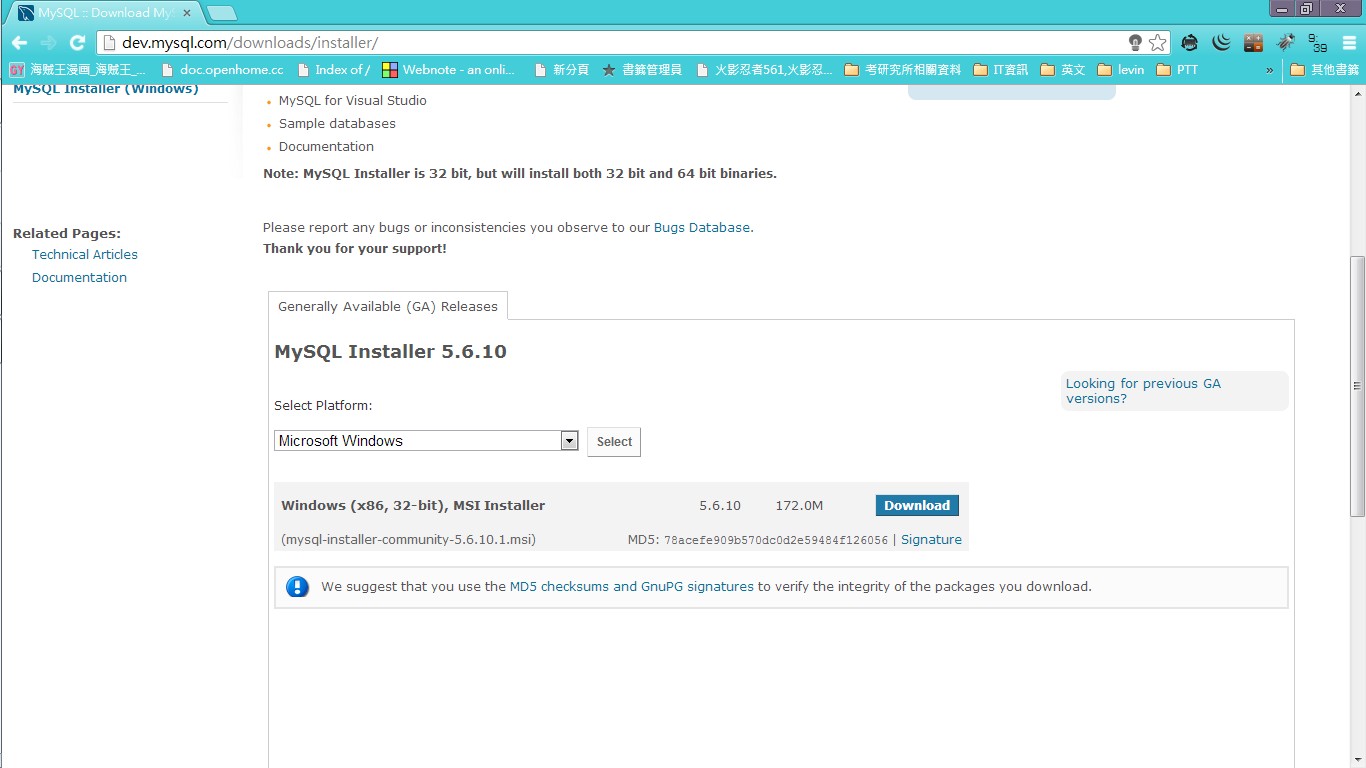Click 'Looking for previous GA versions?' link
Screen dimensions: 1366x768
click(1143, 391)
